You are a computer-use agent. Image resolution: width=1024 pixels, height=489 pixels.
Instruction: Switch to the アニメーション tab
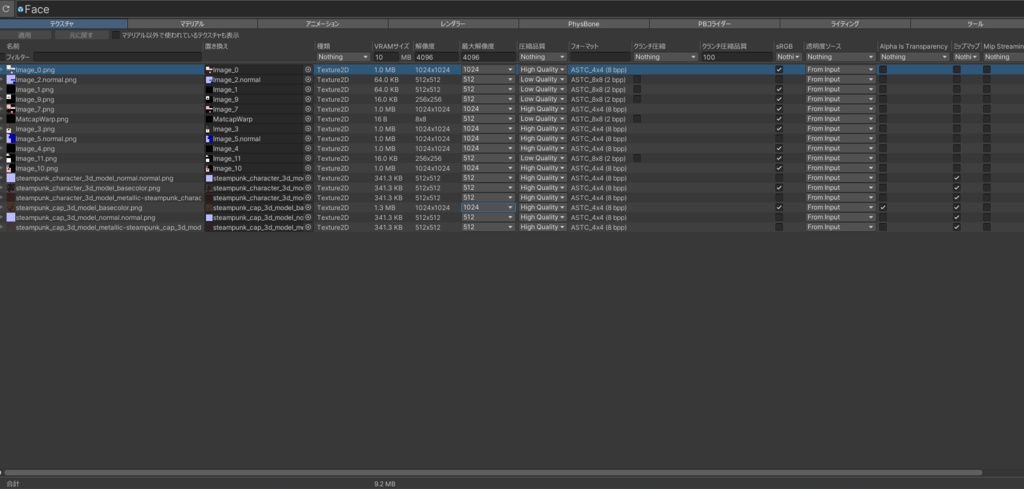323,24
